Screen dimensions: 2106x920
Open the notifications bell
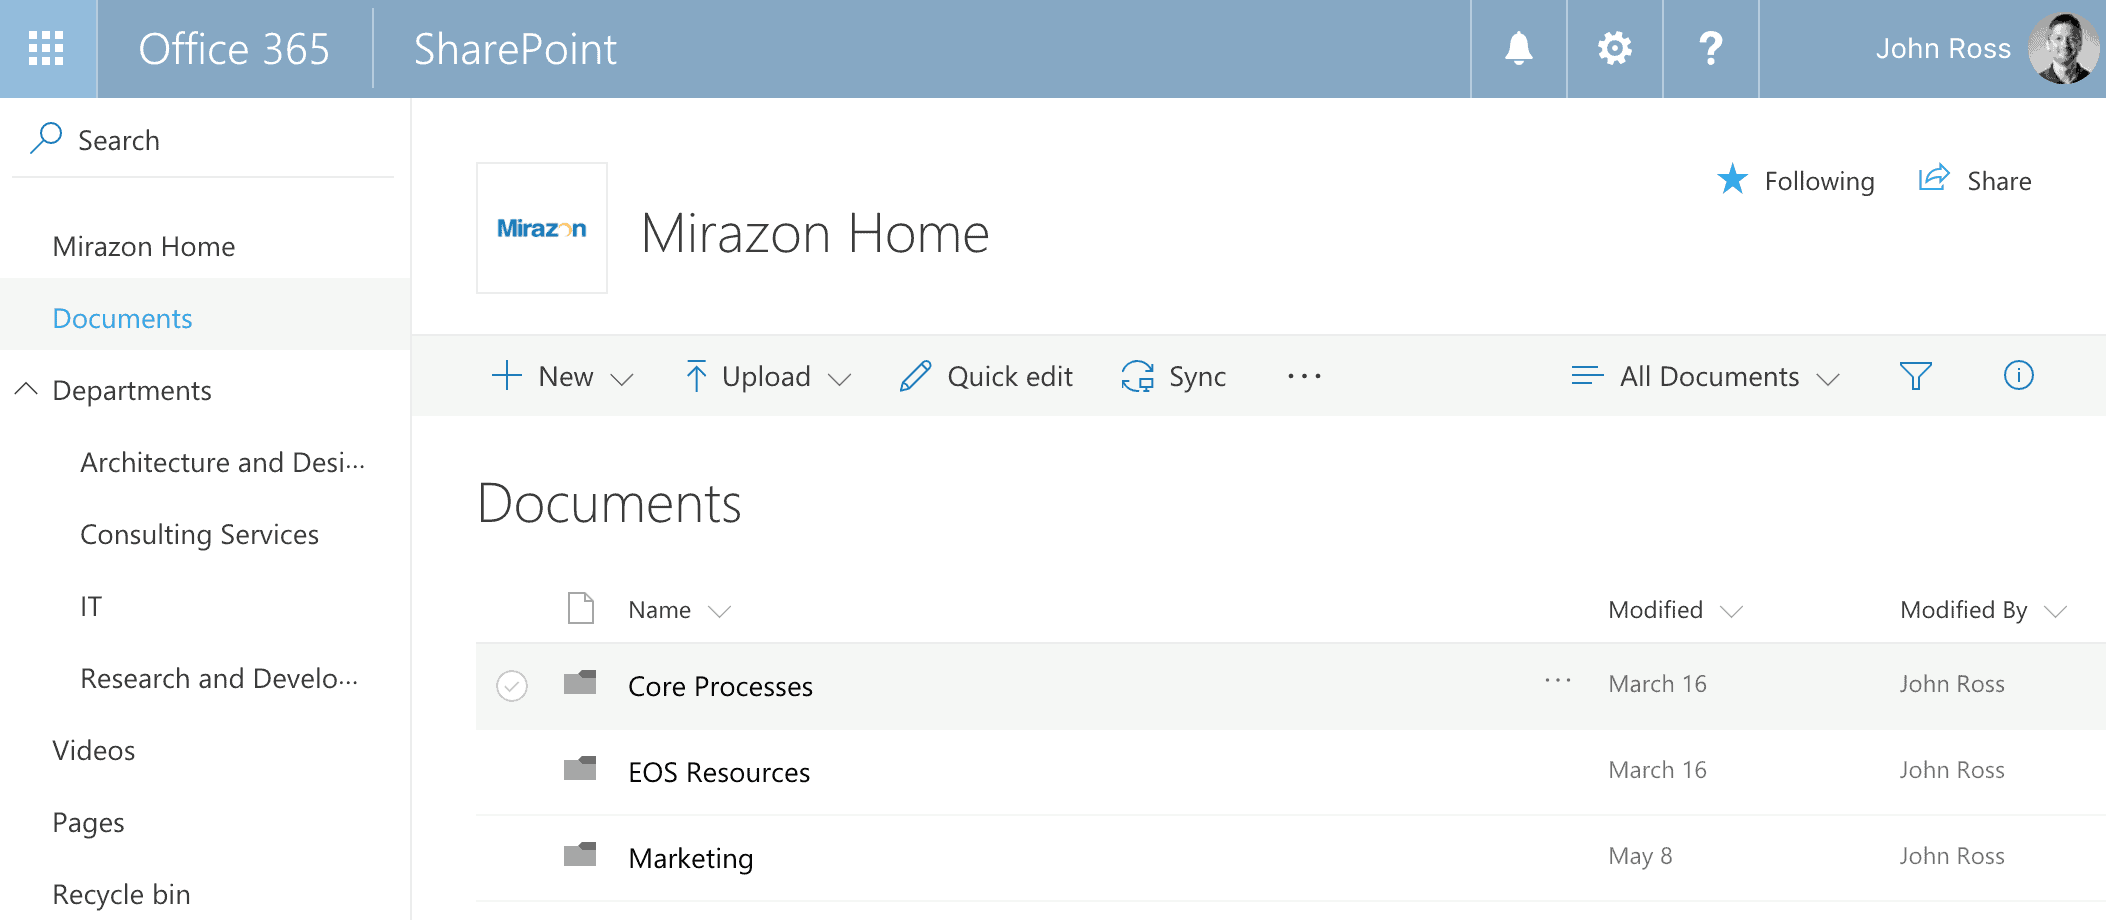click(x=1518, y=48)
